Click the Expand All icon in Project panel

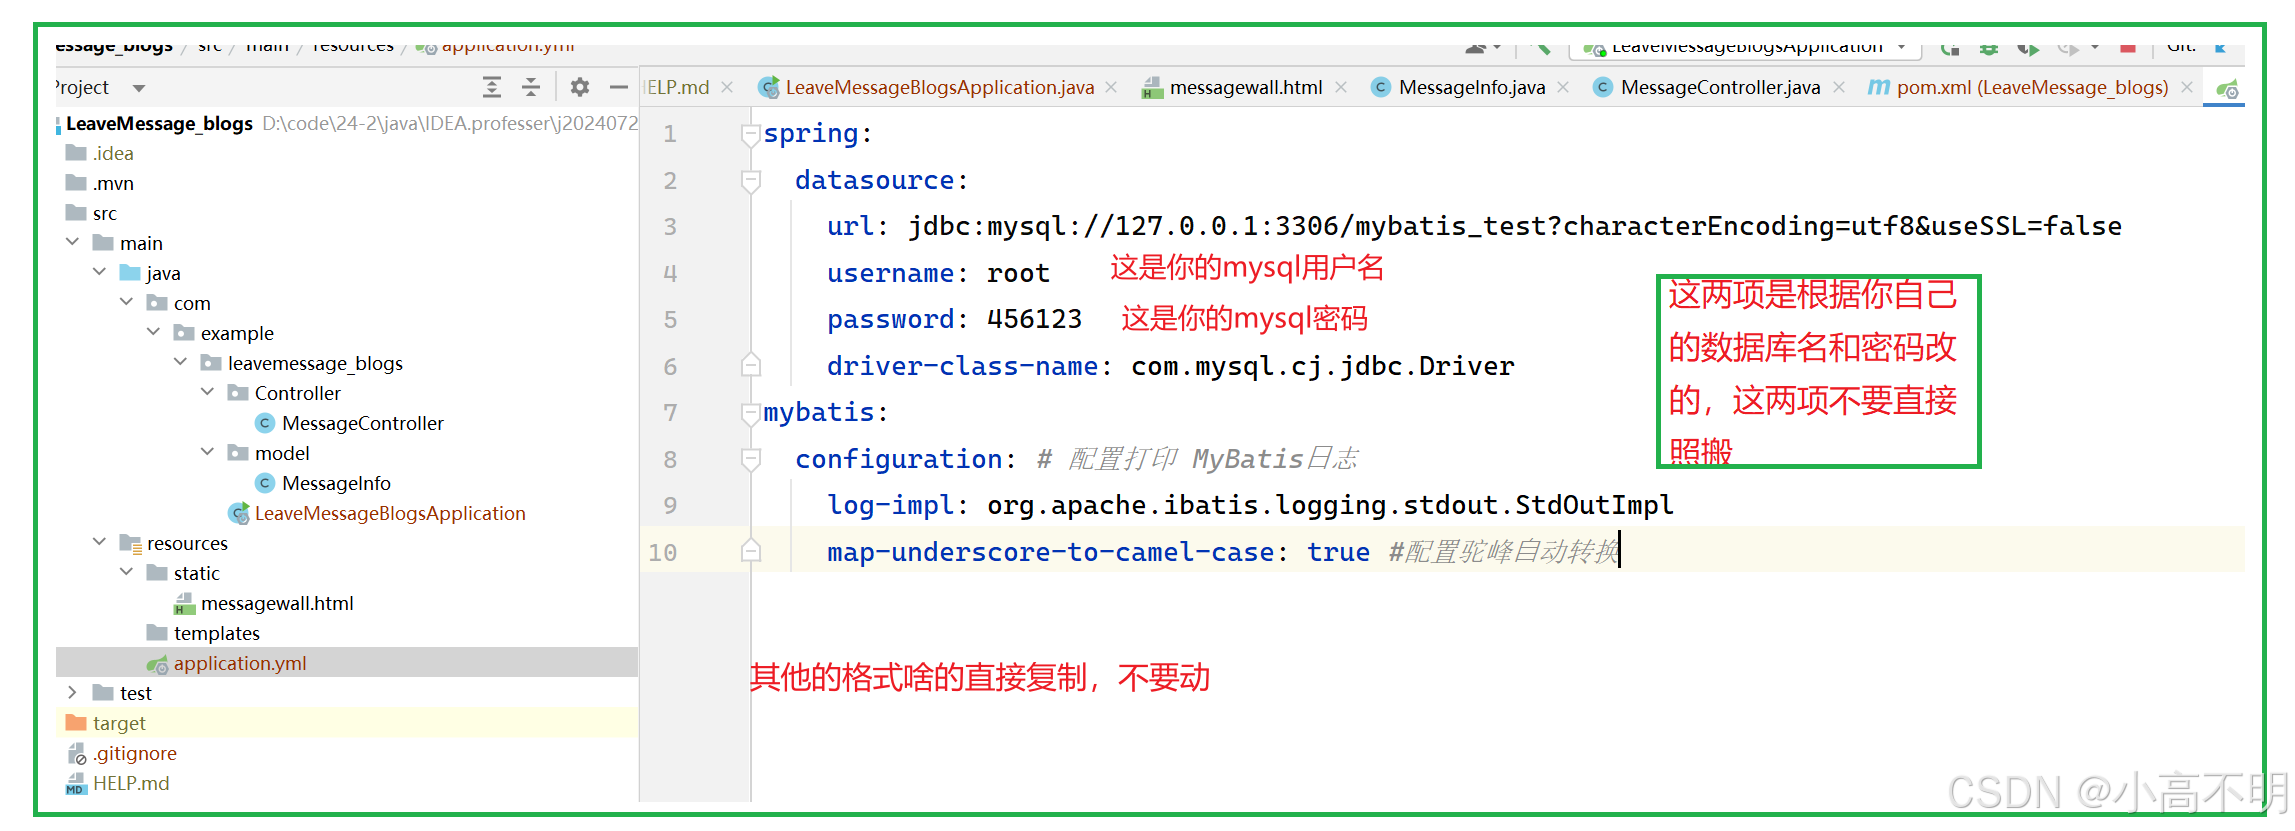(491, 87)
